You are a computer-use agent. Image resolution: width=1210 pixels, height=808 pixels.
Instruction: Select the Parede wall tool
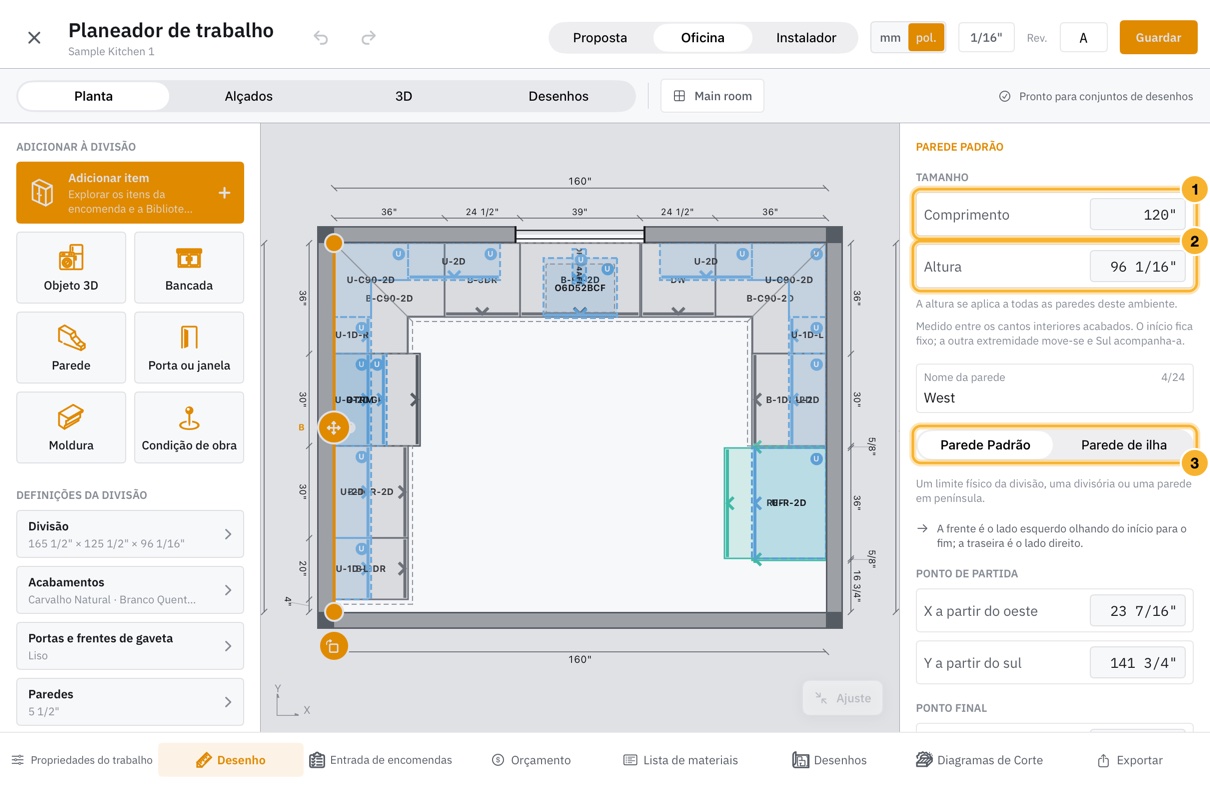pos(71,347)
